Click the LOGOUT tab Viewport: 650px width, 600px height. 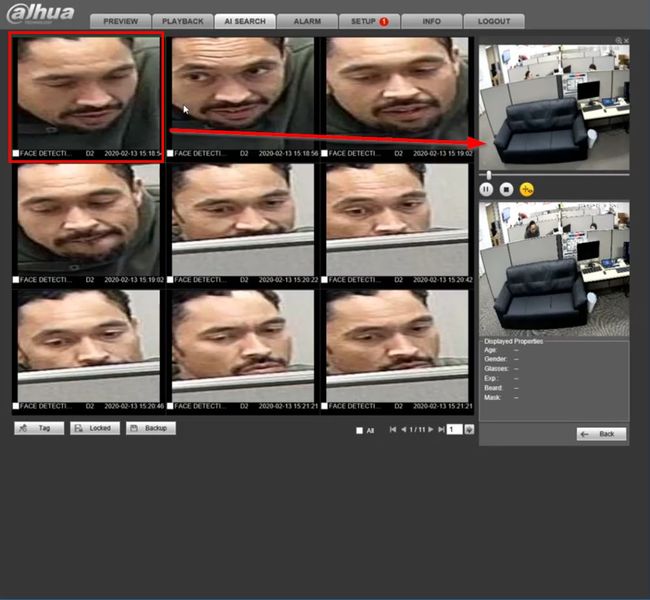pos(494,21)
